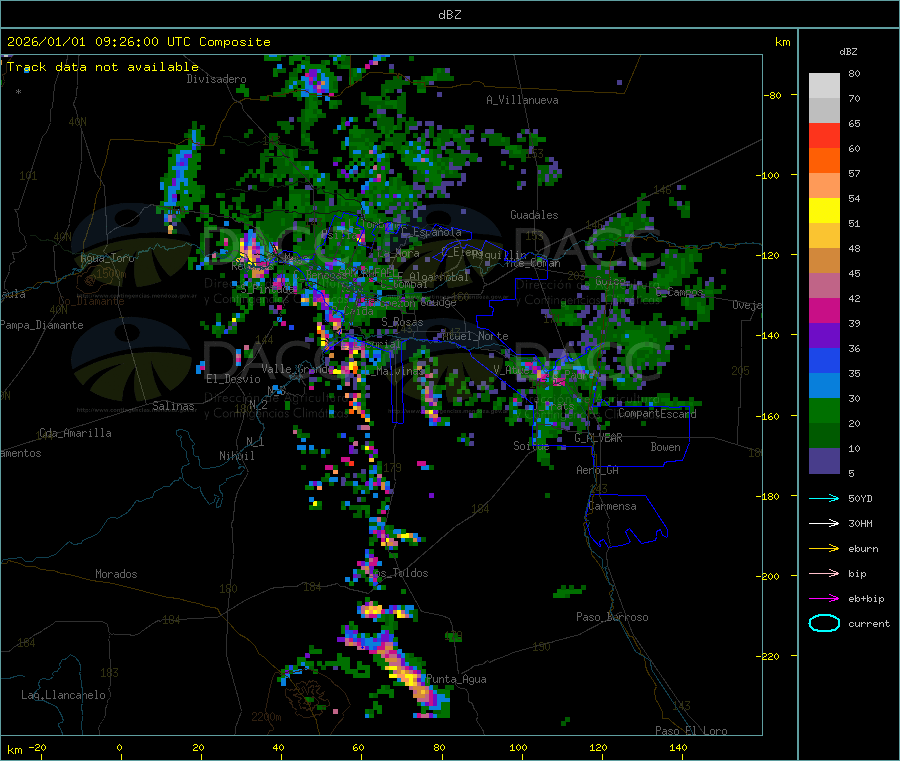The width and height of the screenshot is (900, 761).
Task: Click the 'G_ALVEAR' map label
Action: click(599, 438)
